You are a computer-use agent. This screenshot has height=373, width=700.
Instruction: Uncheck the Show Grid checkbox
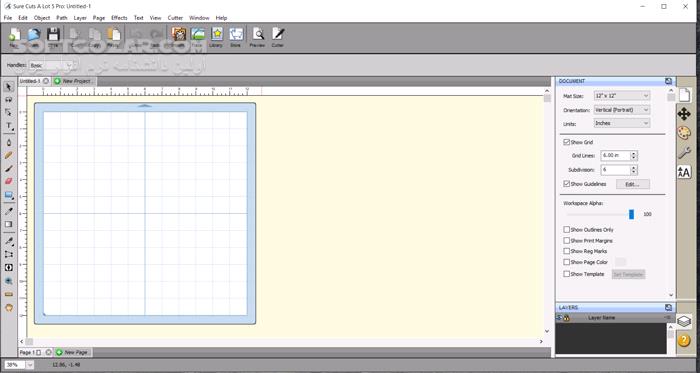[x=567, y=142]
